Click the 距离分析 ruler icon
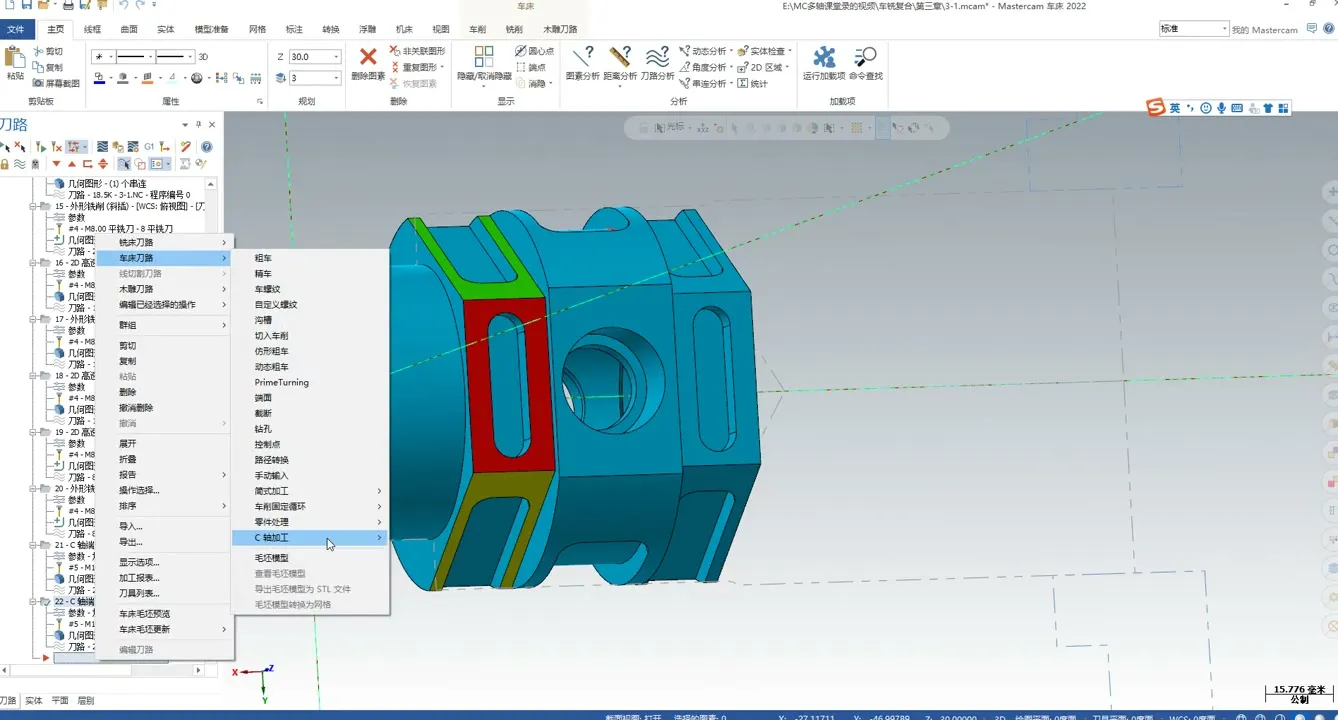Screen dimensions: 1338x720 point(619,58)
